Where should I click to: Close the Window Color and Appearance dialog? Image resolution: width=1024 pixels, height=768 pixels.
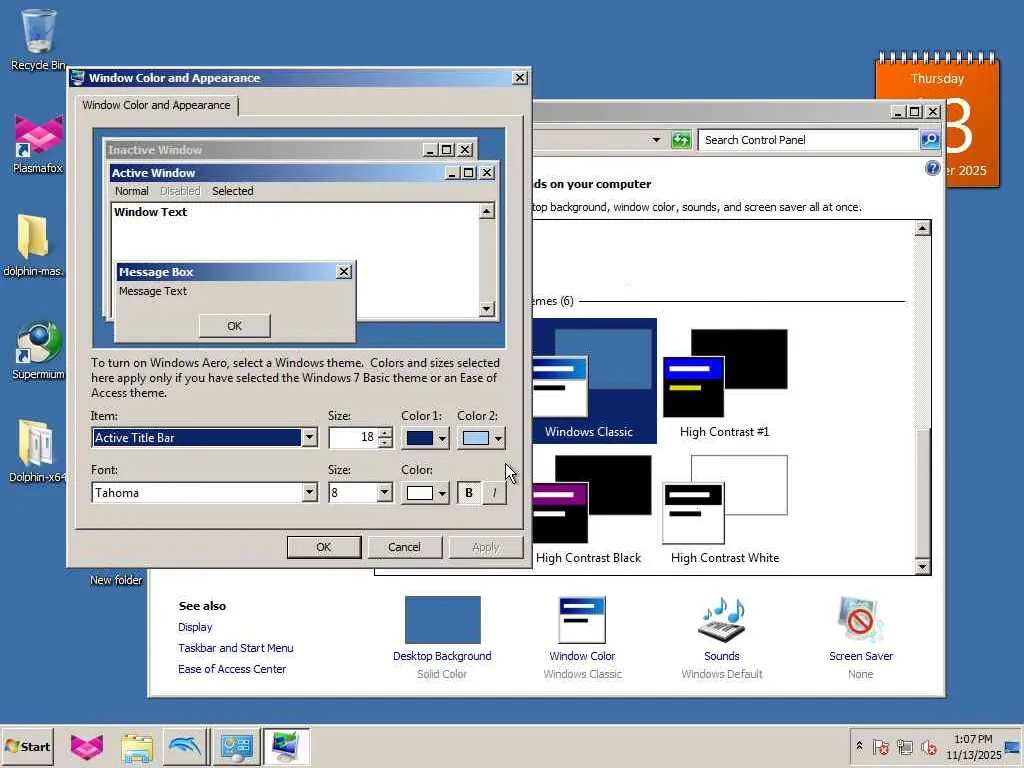pyautogui.click(x=520, y=78)
